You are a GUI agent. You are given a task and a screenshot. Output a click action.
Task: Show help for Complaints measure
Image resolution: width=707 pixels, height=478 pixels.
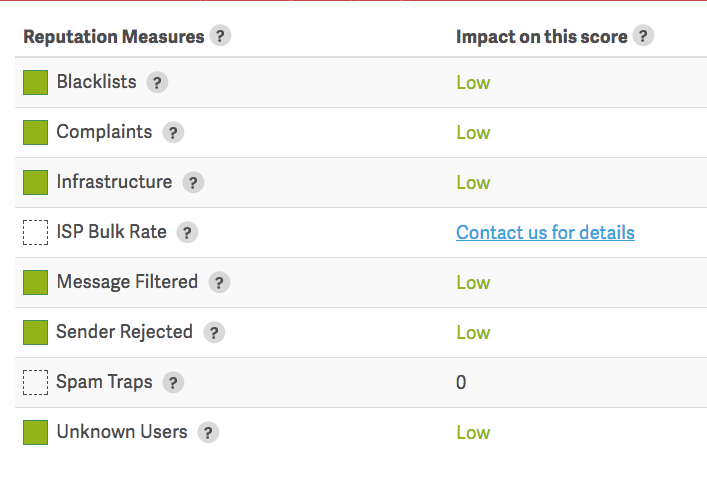click(x=173, y=133)
